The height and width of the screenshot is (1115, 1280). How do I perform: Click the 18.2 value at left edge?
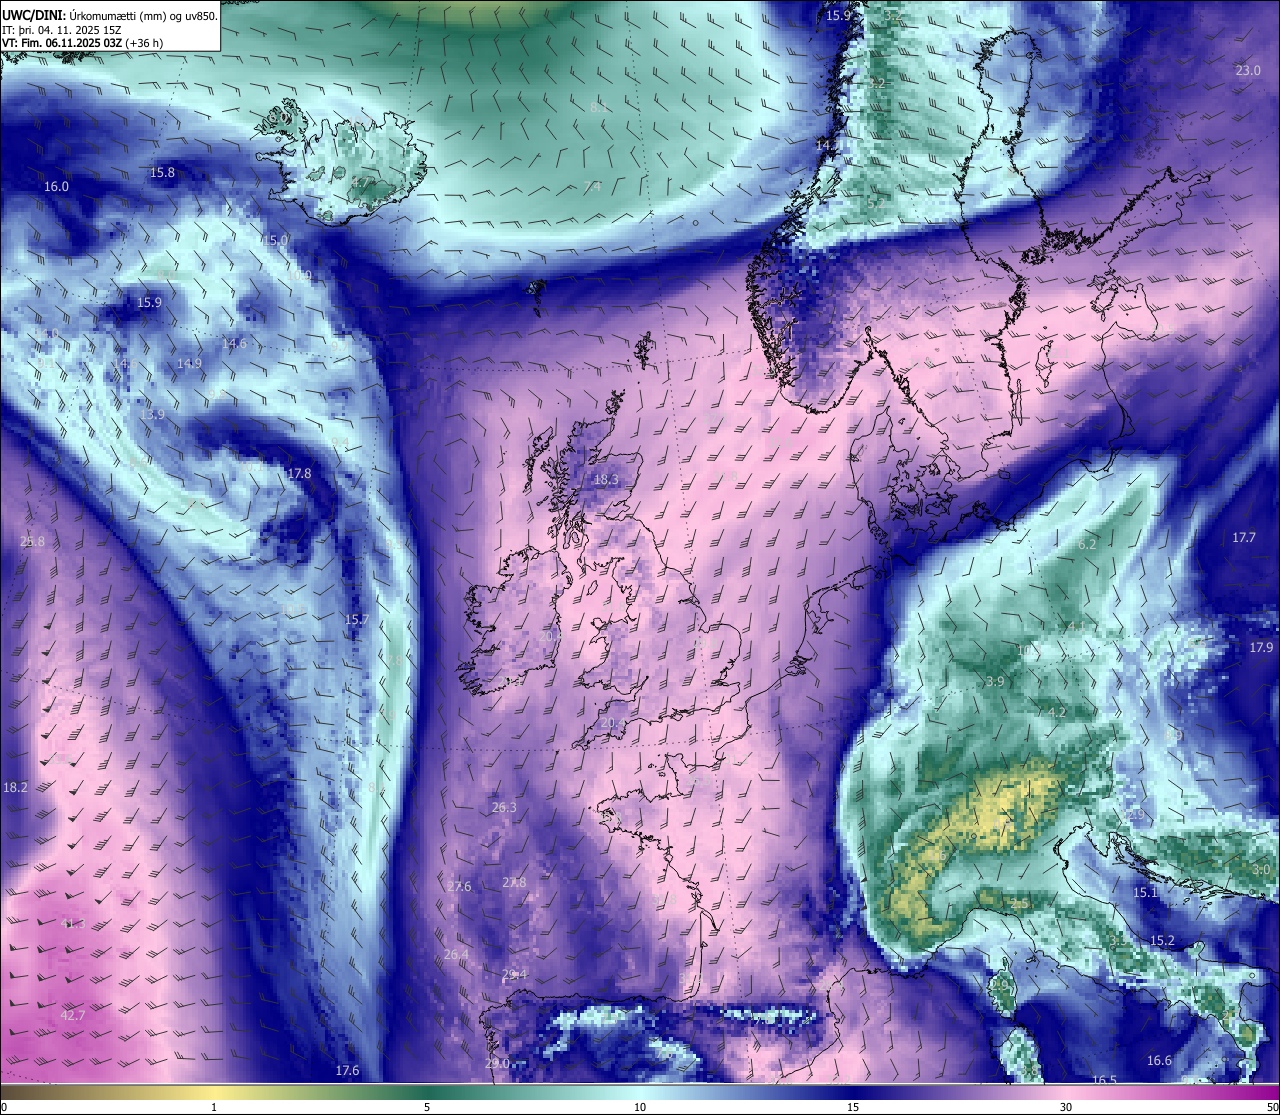(15, 788)
